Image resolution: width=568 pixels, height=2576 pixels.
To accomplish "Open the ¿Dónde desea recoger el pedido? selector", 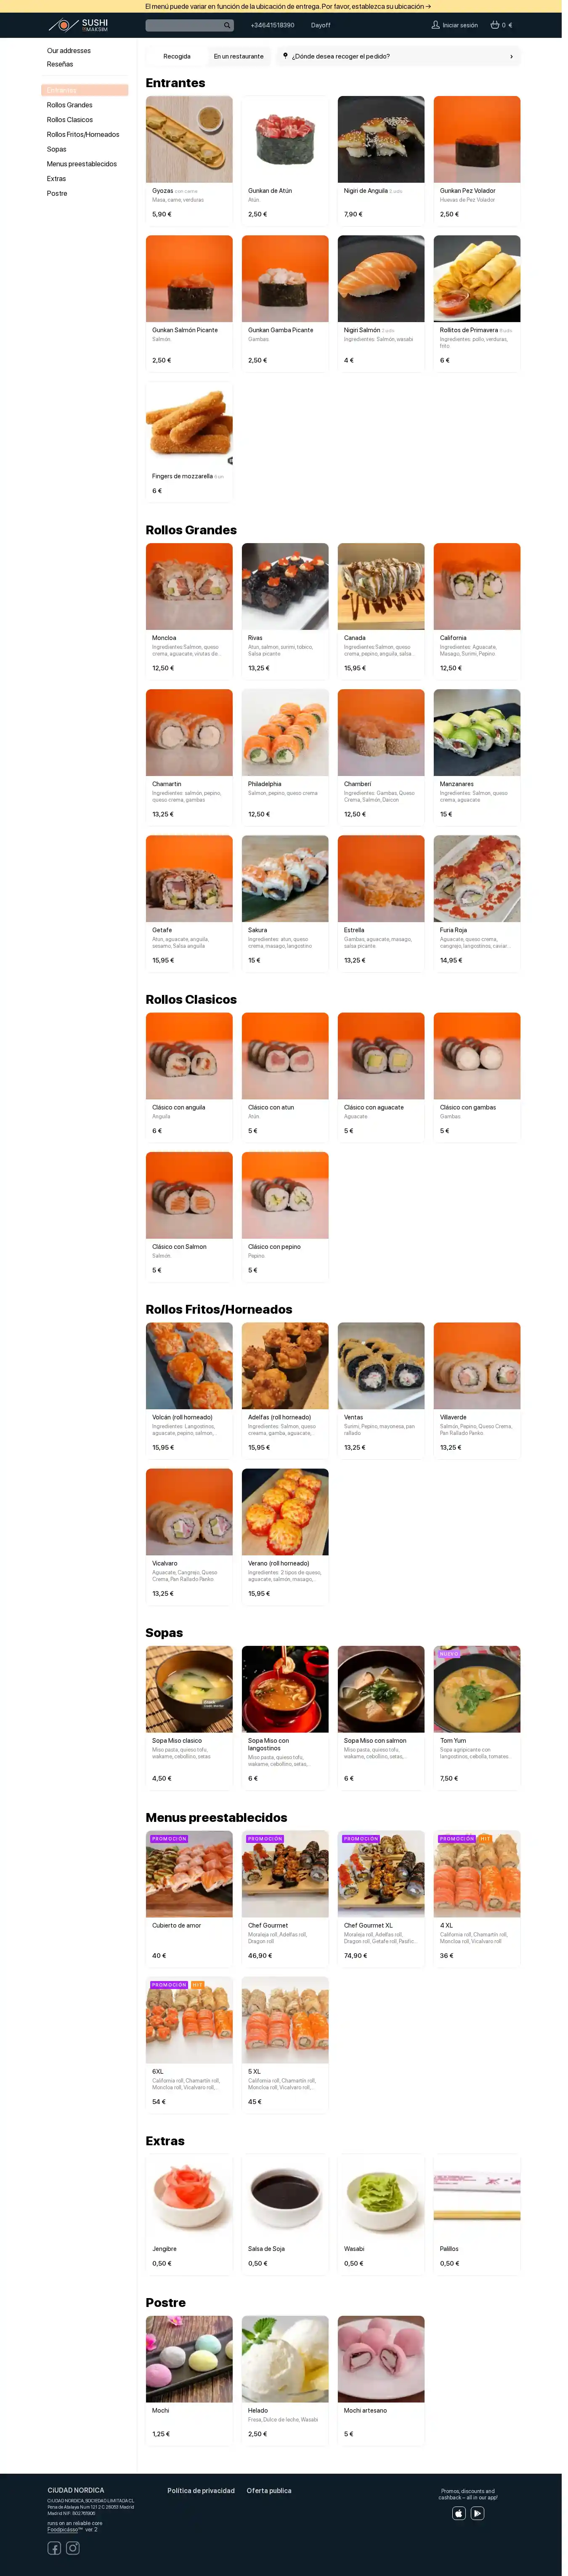I will (x=398, y=56).
